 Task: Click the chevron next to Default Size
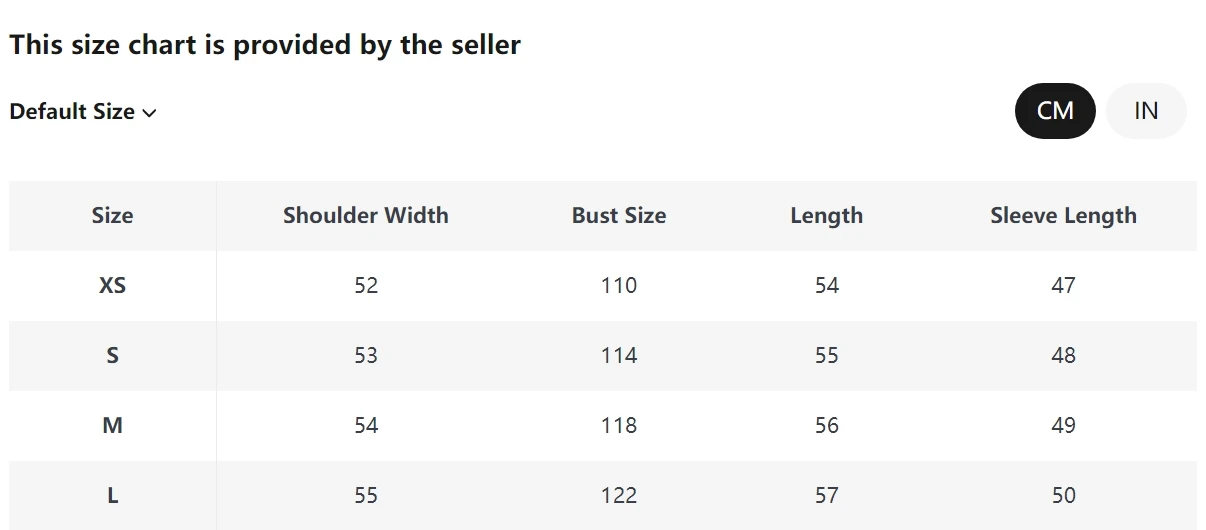coord(150,113)
